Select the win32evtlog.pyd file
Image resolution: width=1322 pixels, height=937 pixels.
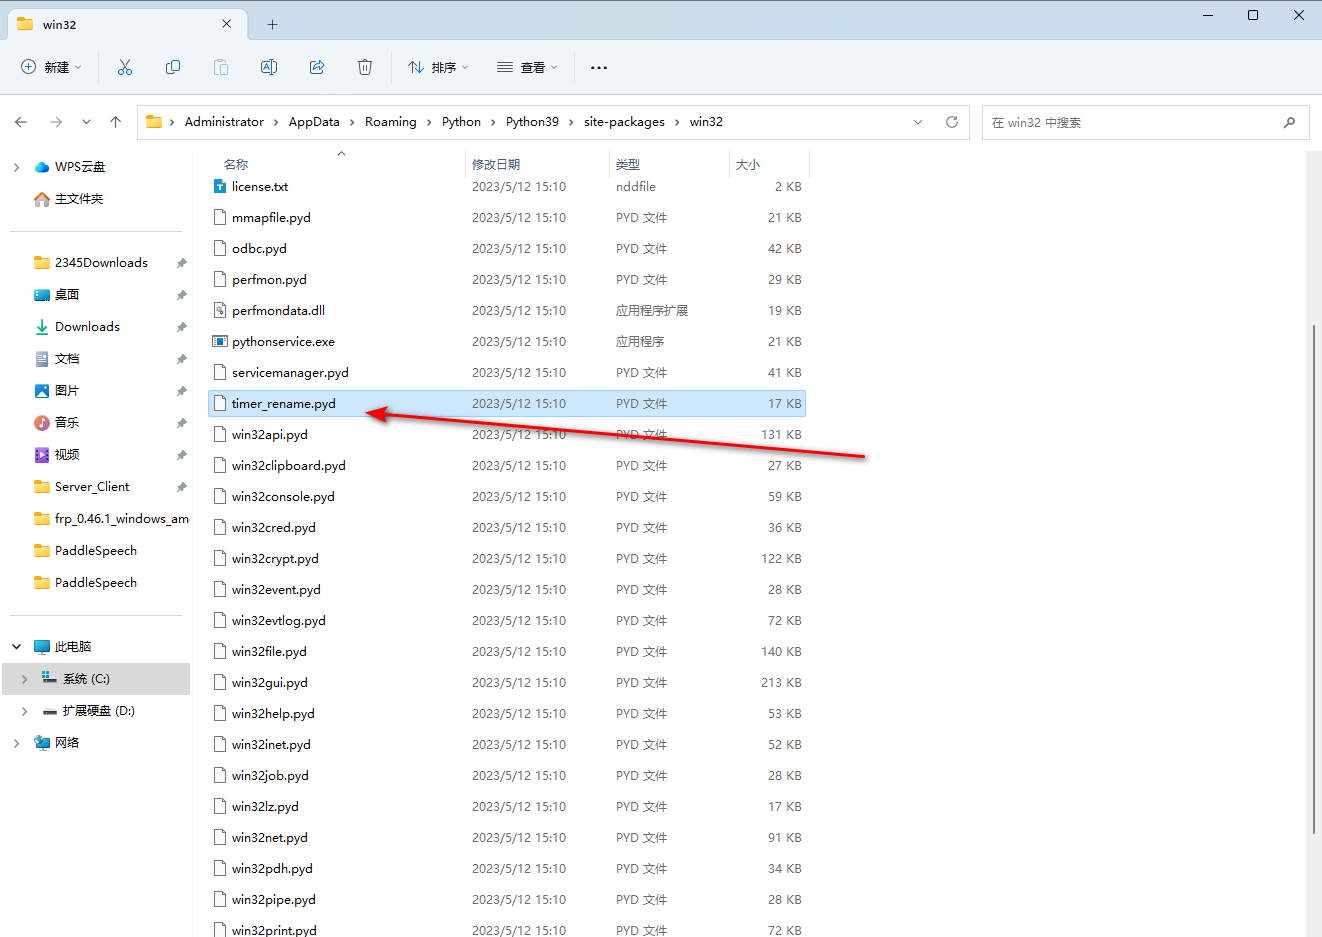(507, 621)
